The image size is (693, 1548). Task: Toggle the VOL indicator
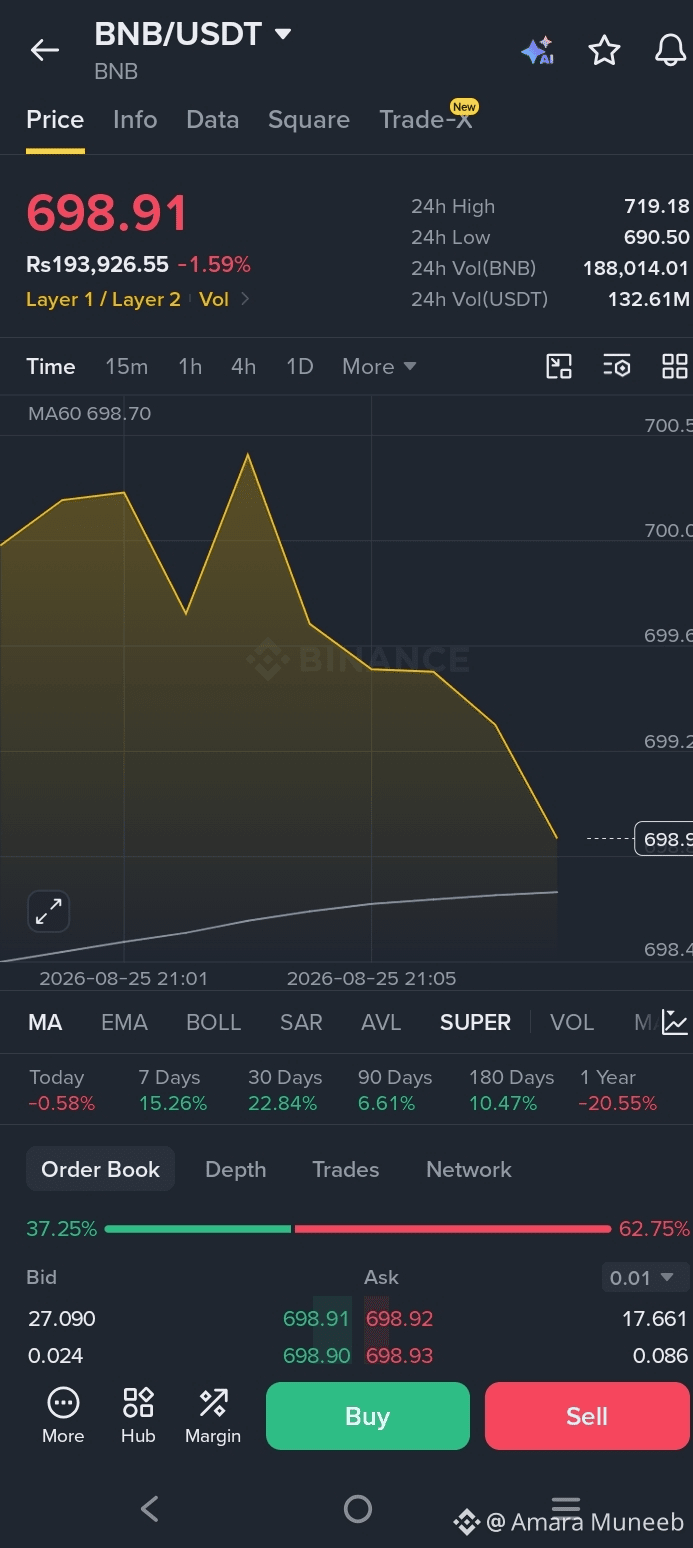572,1022
